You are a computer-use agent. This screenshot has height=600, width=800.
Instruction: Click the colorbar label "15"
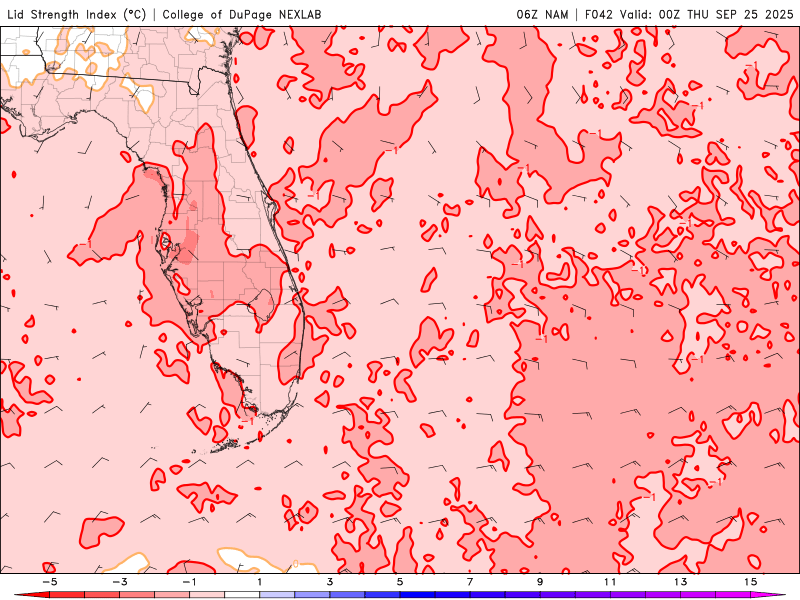(x=751, y=582)
